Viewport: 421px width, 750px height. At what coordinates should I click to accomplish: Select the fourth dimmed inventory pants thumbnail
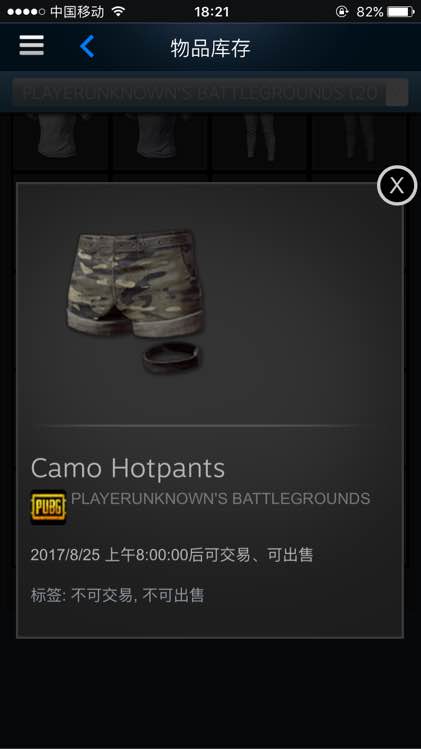(x=359, y=139)
